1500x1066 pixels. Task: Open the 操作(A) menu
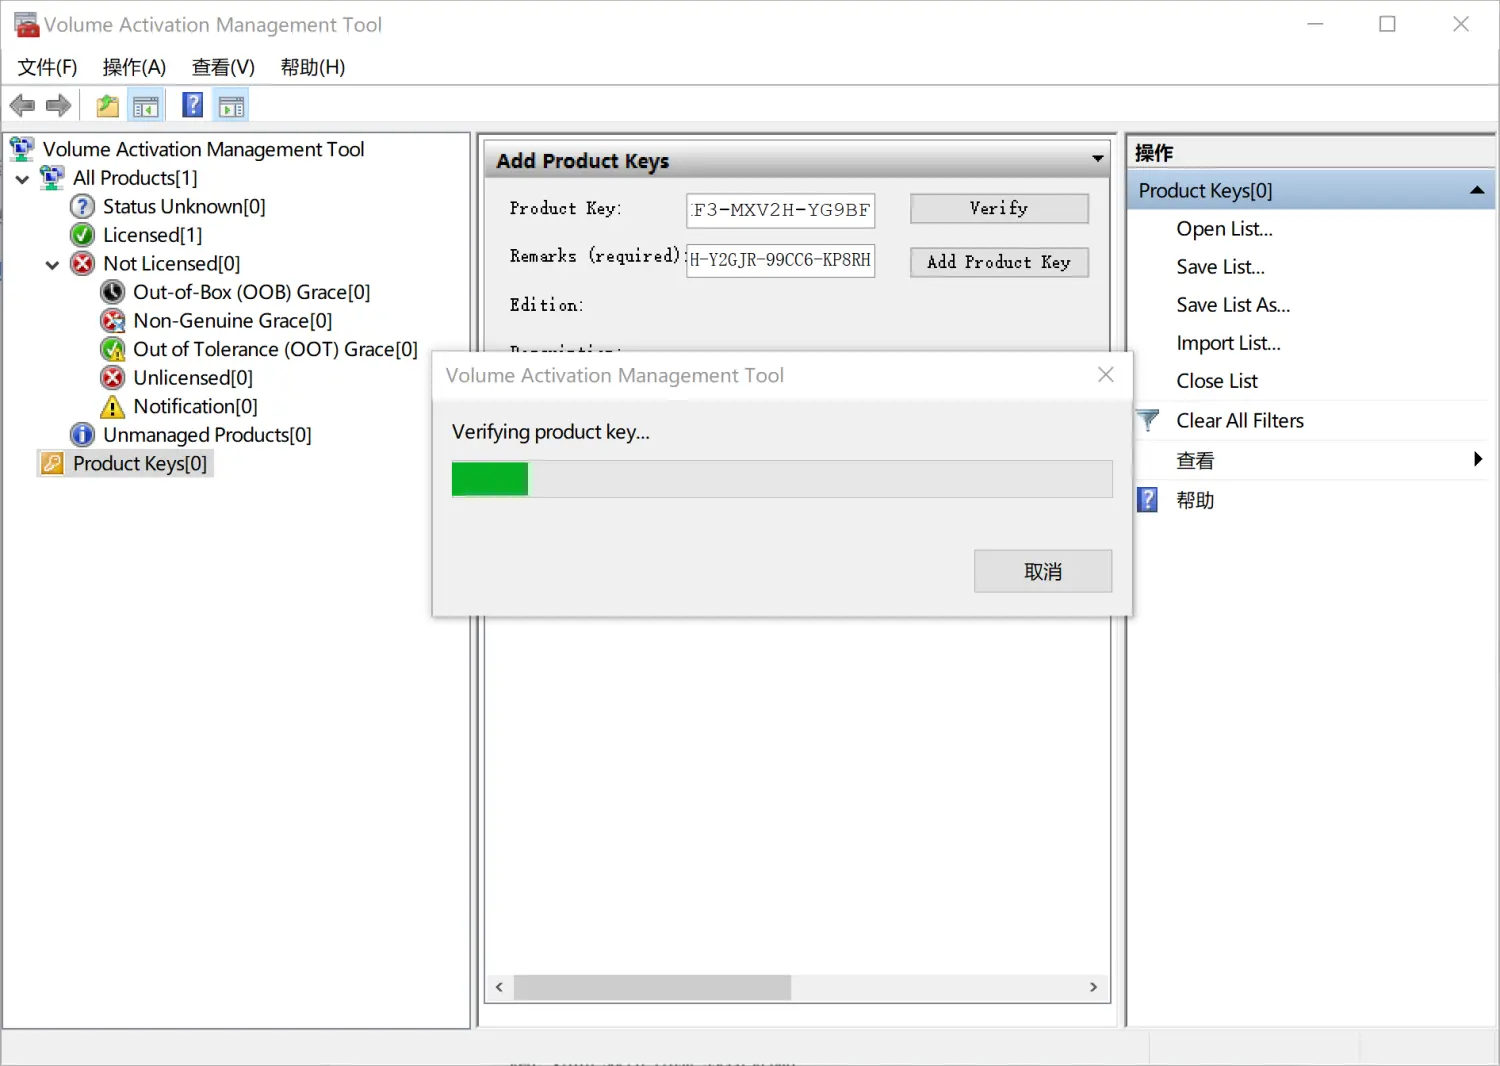coord(134,67)
